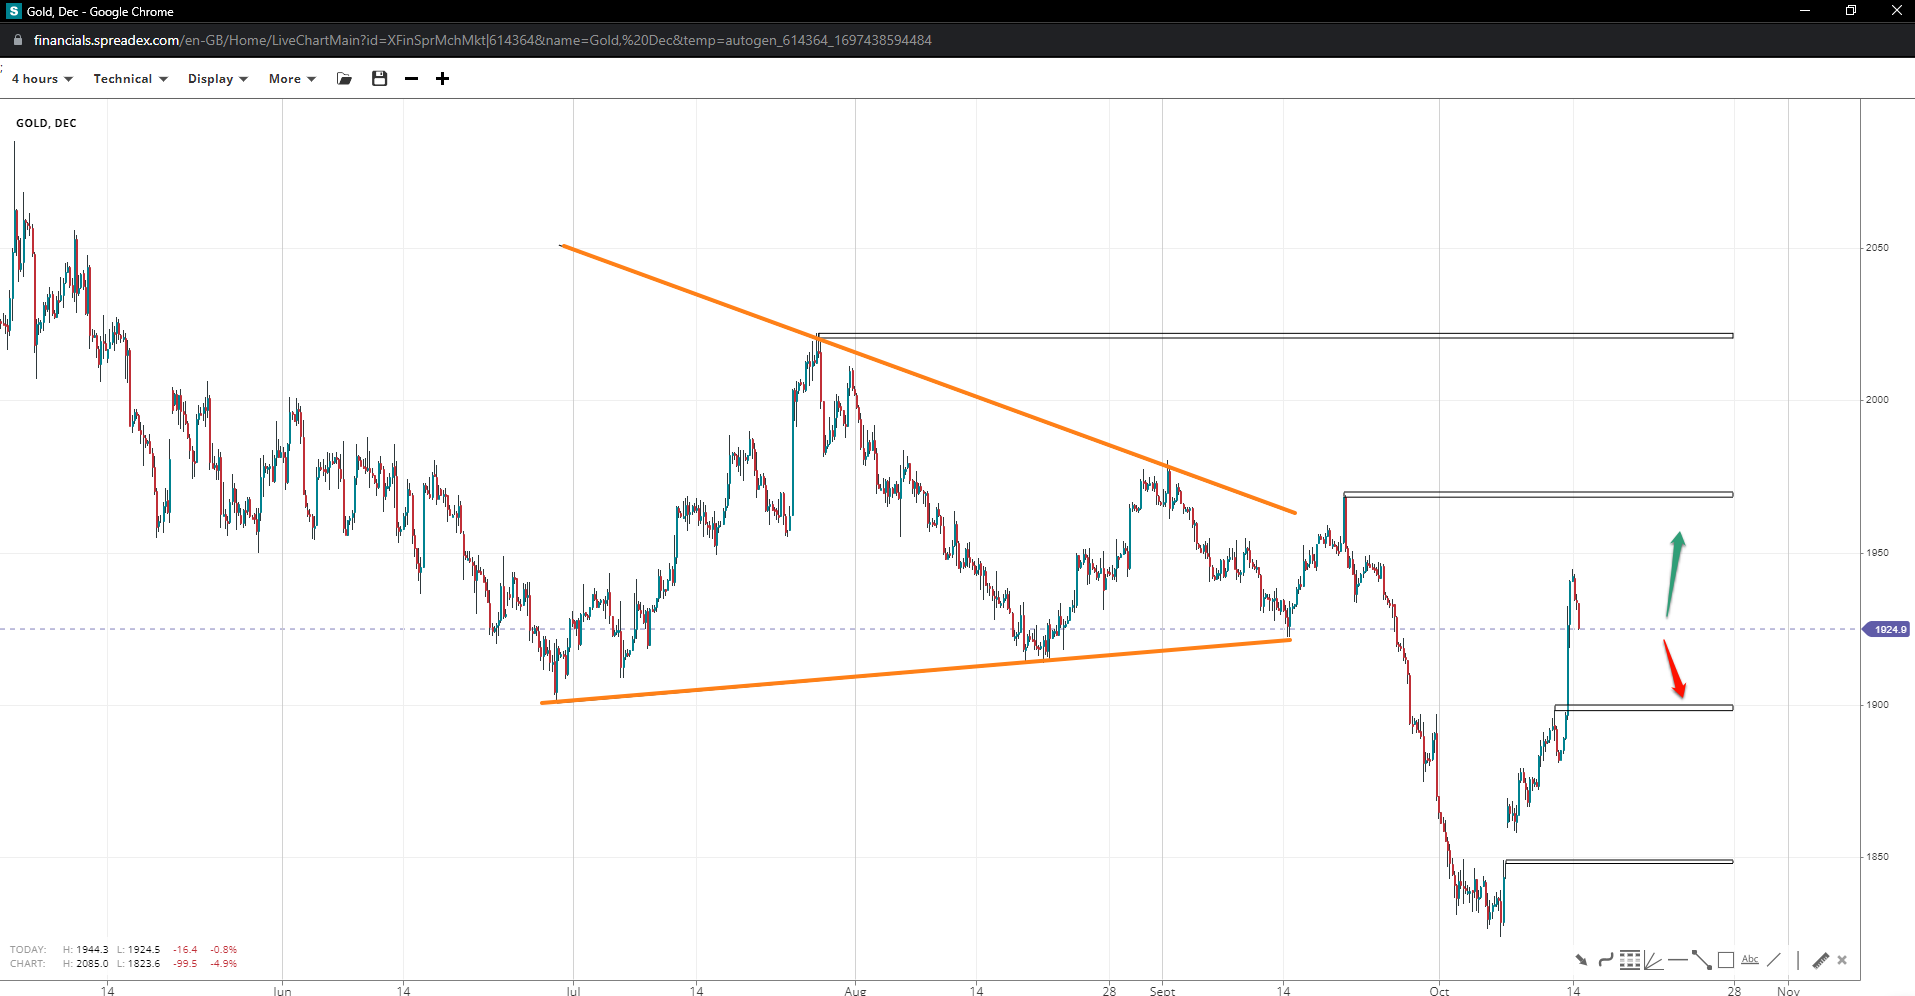This screenshot has height=996, width=1915.
Task: Save the chart using the floppy disk icon
Action: [x=379, y=79]
